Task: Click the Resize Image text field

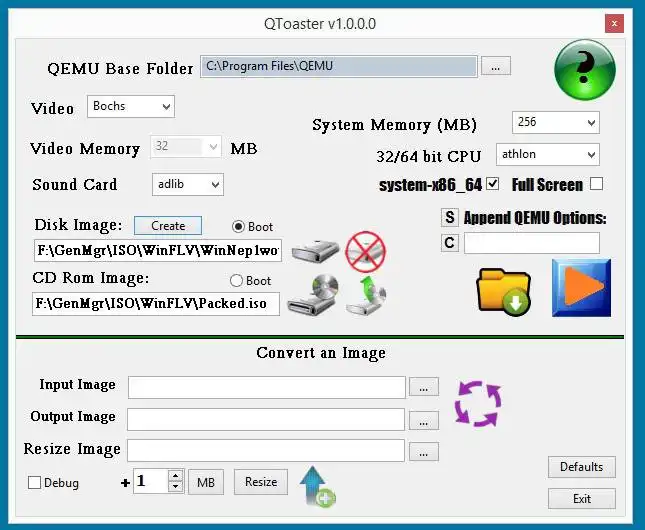Action: (266, 451)
